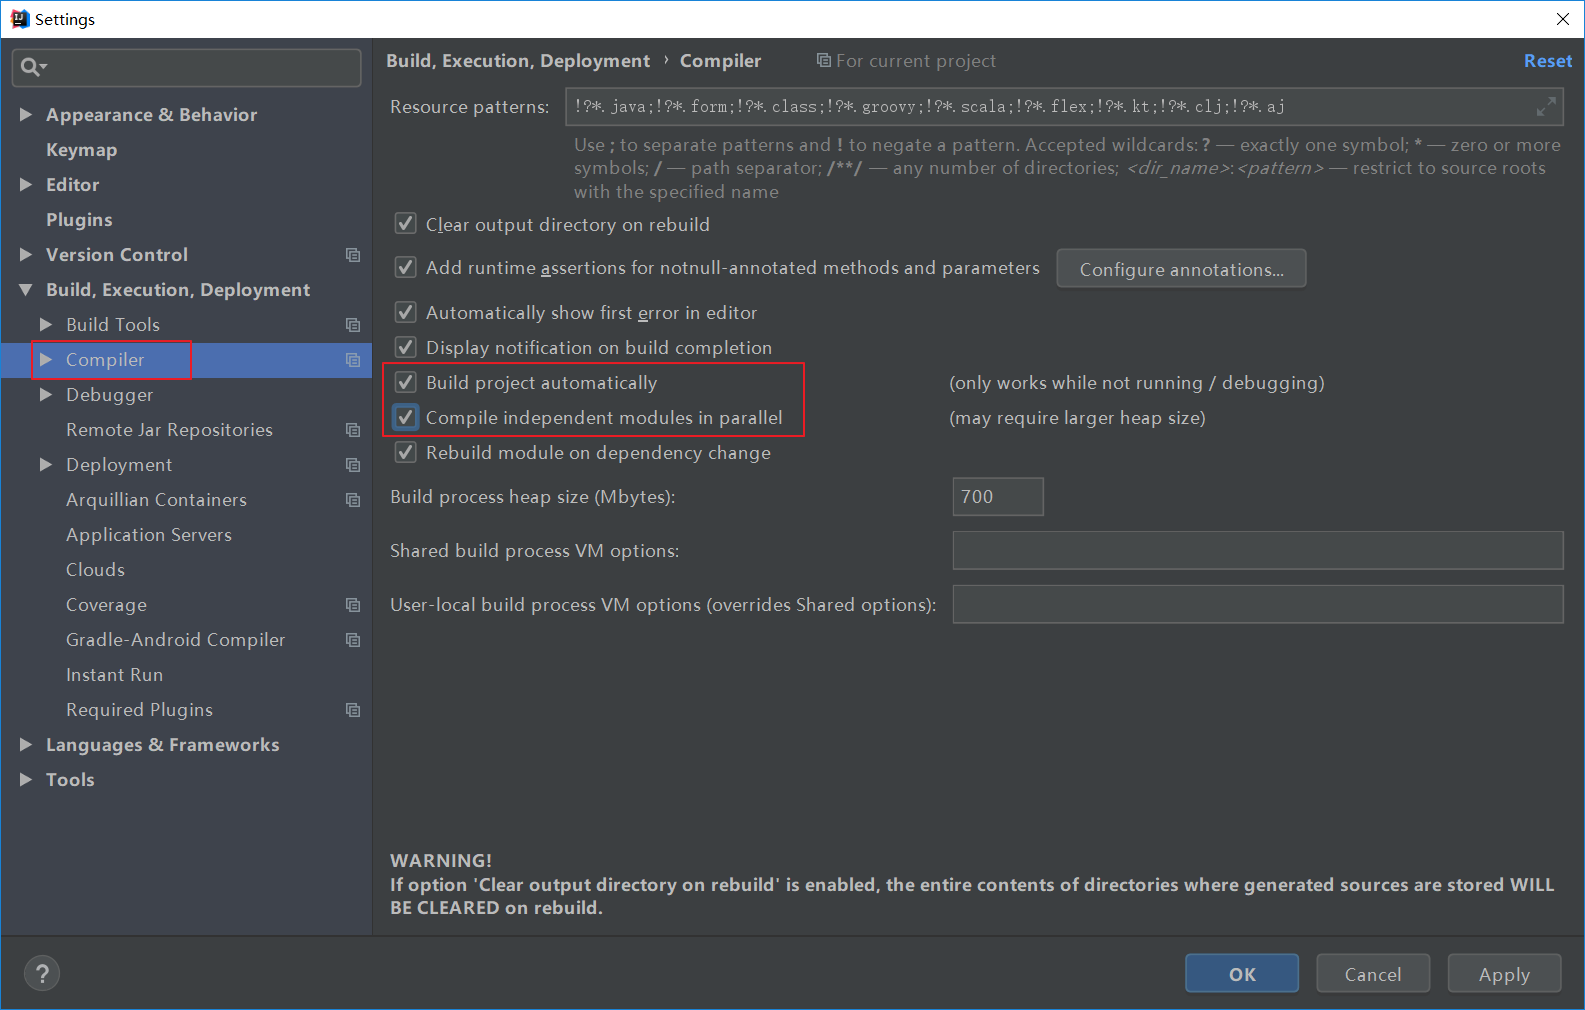Click project-level icon beside Build Tools
The height and width of the screenshot is (1010, 1585).
point(353,325)
